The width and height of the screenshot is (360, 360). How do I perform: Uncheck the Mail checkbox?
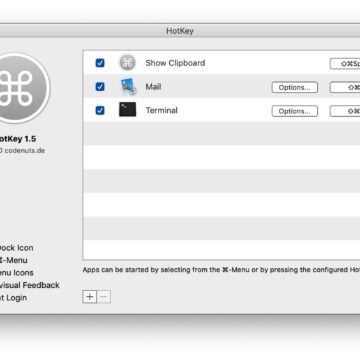point(100,87)
